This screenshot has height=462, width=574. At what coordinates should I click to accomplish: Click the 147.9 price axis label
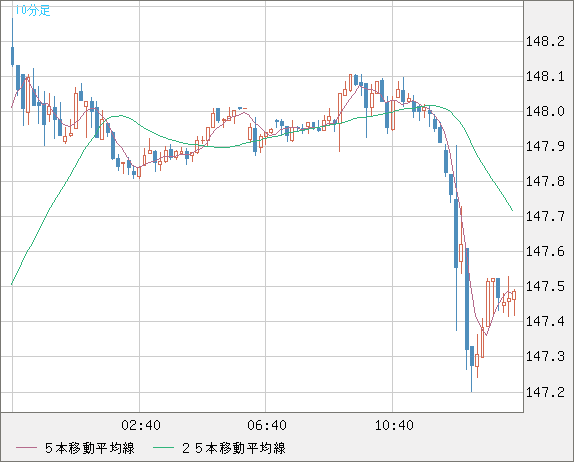545,146
